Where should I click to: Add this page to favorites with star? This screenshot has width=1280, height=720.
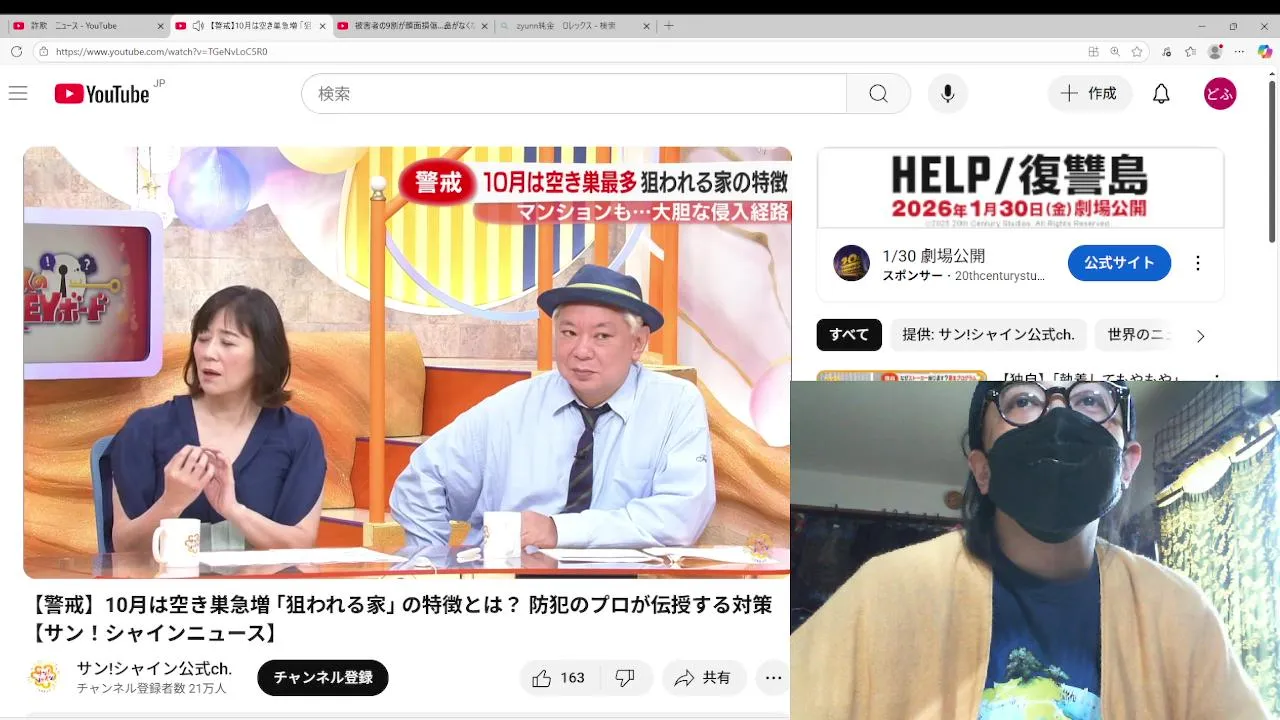[1137, 51]
